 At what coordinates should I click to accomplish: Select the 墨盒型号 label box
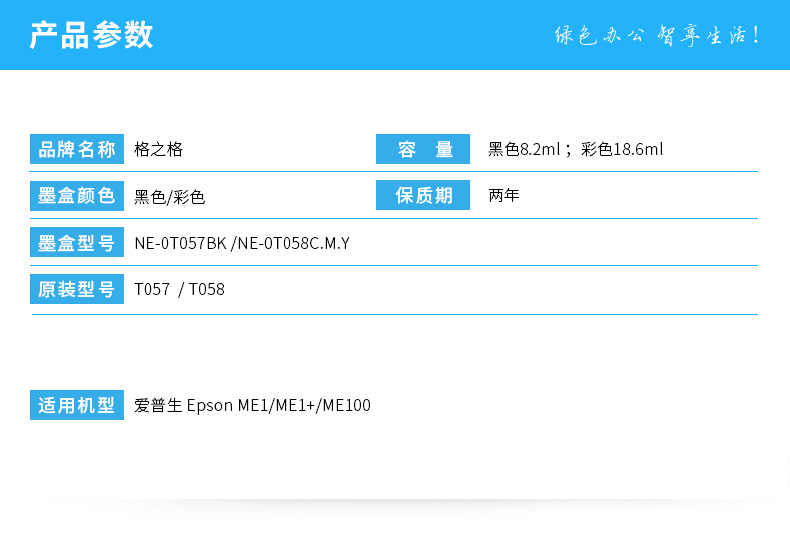pyautogui.click(x=77, y=243)
